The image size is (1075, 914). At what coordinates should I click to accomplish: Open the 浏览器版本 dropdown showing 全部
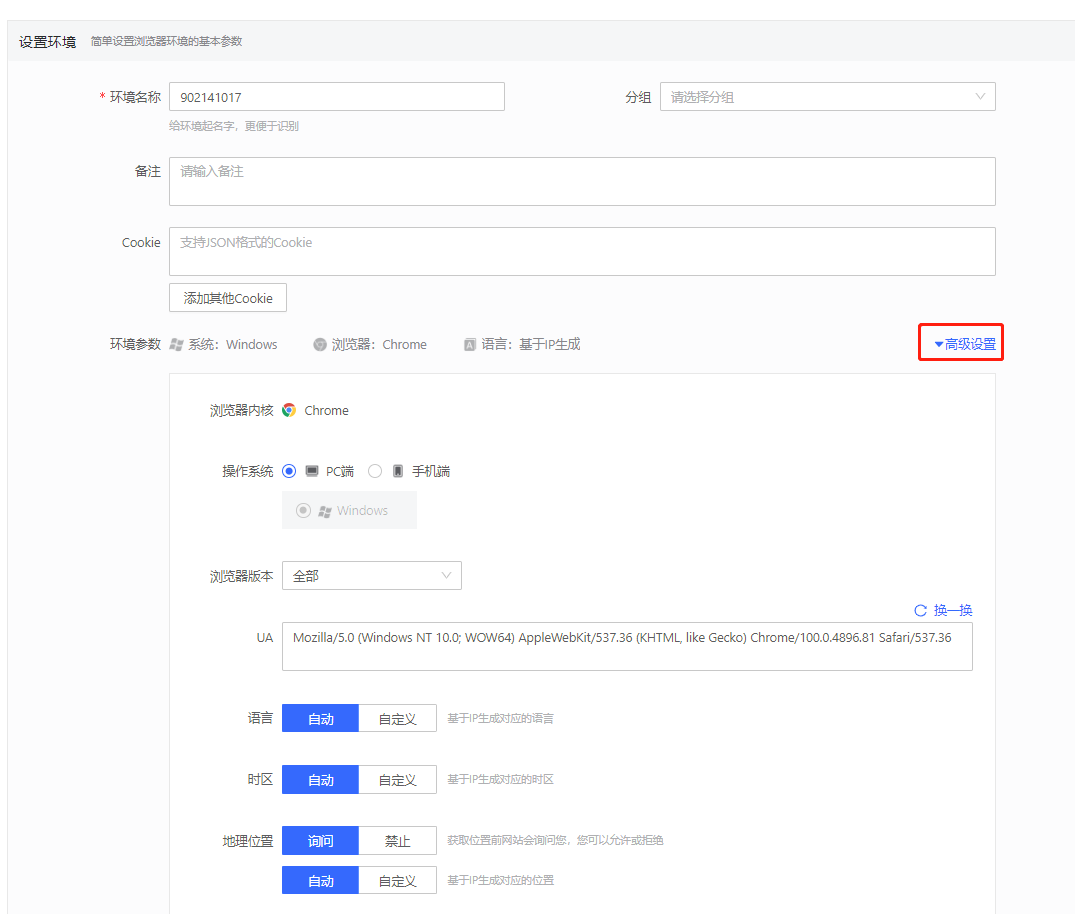371,575
